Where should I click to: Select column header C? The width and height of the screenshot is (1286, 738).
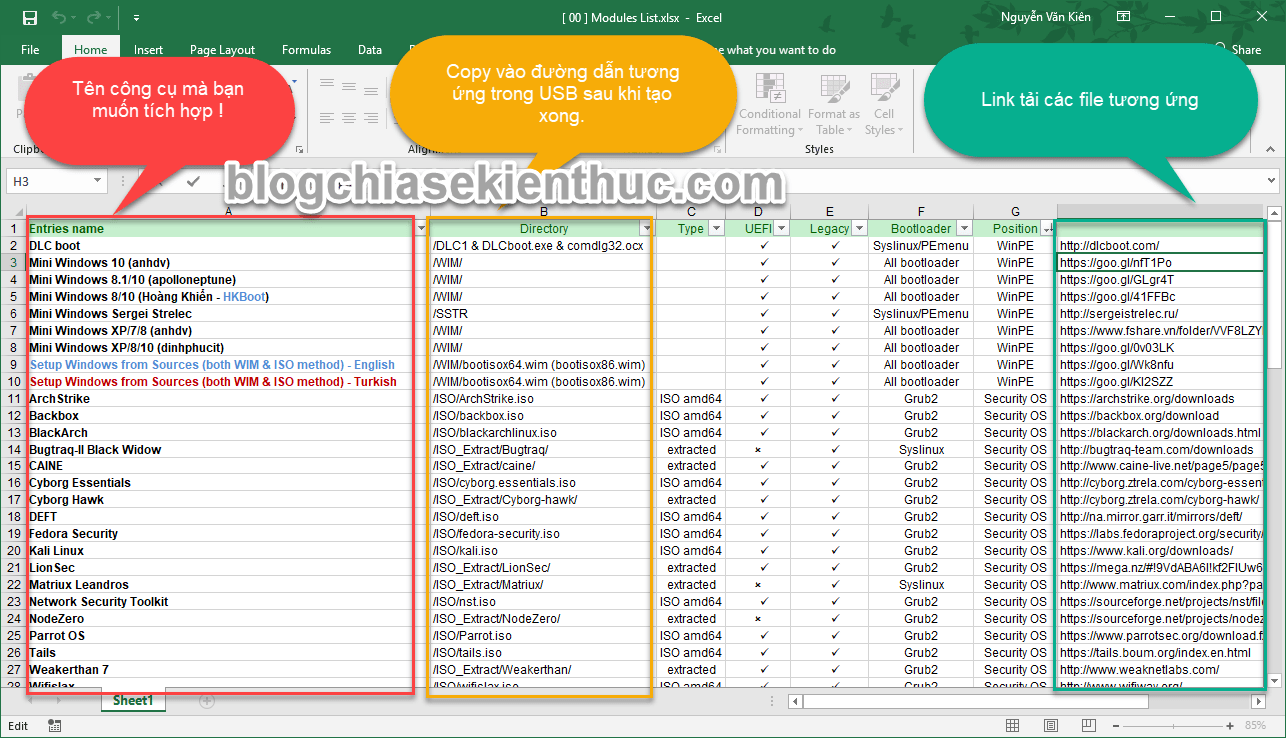(691, 212)
